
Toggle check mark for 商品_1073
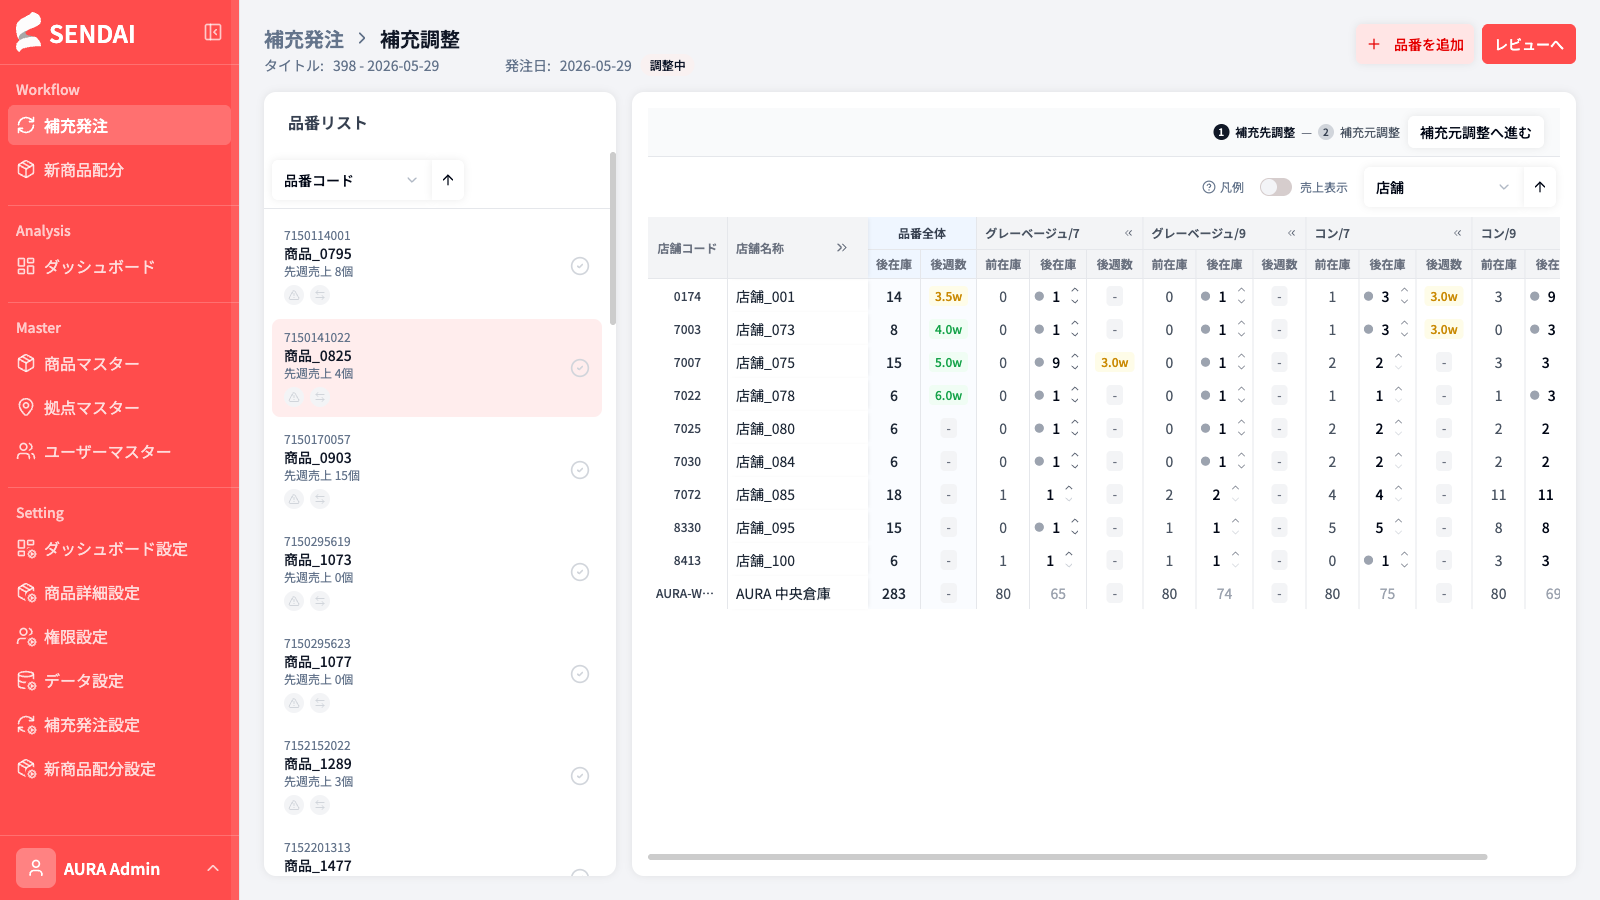[580, 572]
